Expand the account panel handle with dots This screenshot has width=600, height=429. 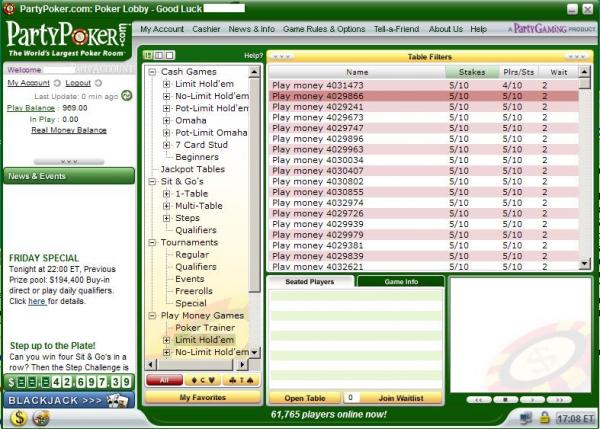(x=69, y=161)
